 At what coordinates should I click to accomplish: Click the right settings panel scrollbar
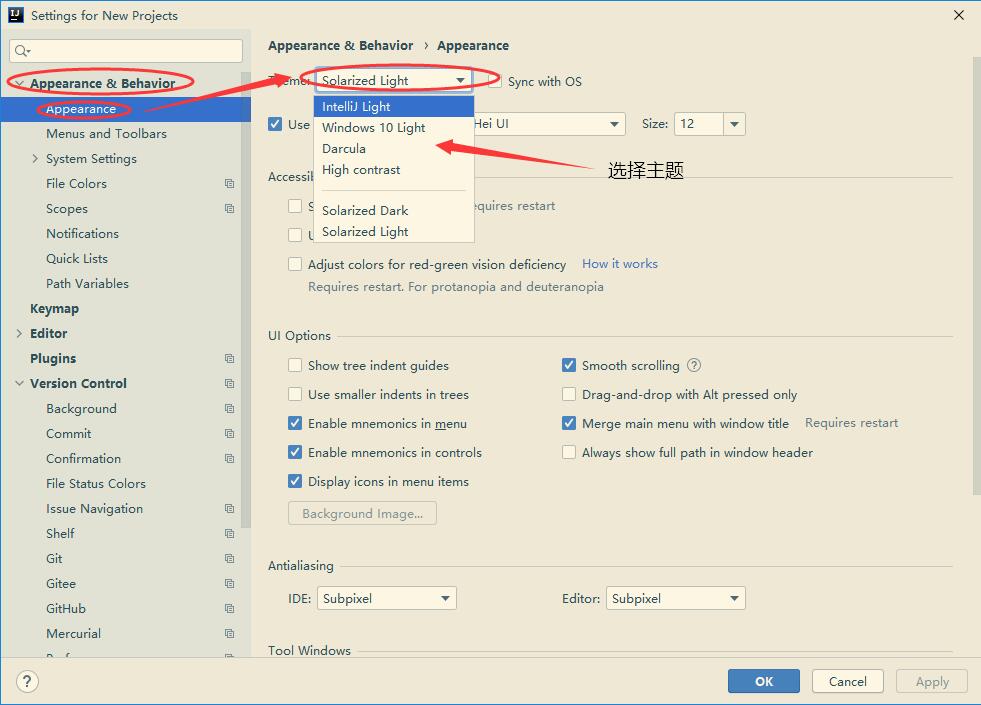976,275
